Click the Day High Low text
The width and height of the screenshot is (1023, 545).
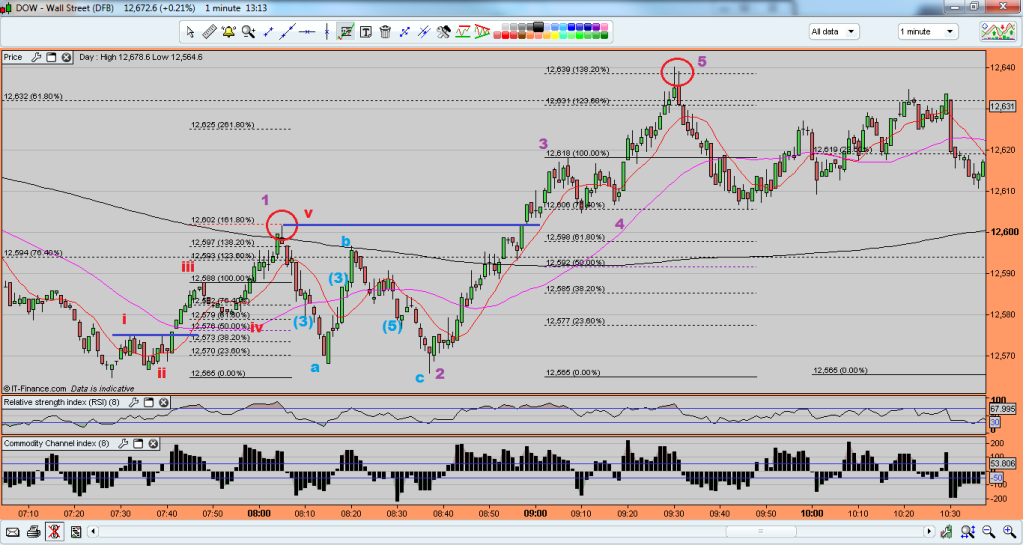coord(141,57)
